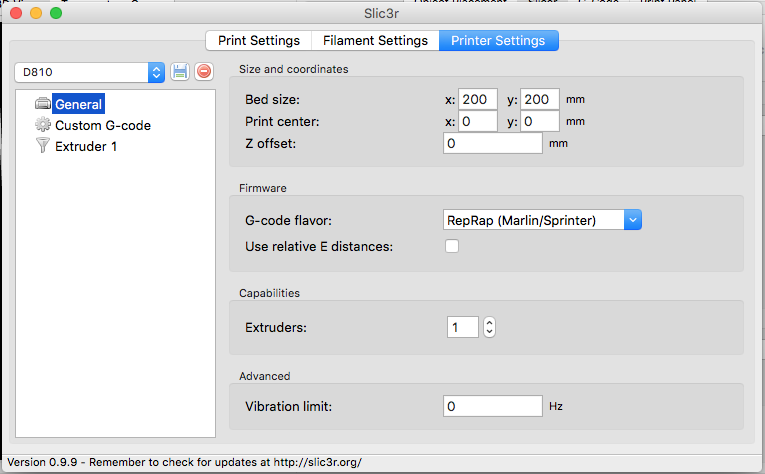765x474 pixels.
Task: Click the General printer icon in sidebar
Action: [x=42, y=104]
